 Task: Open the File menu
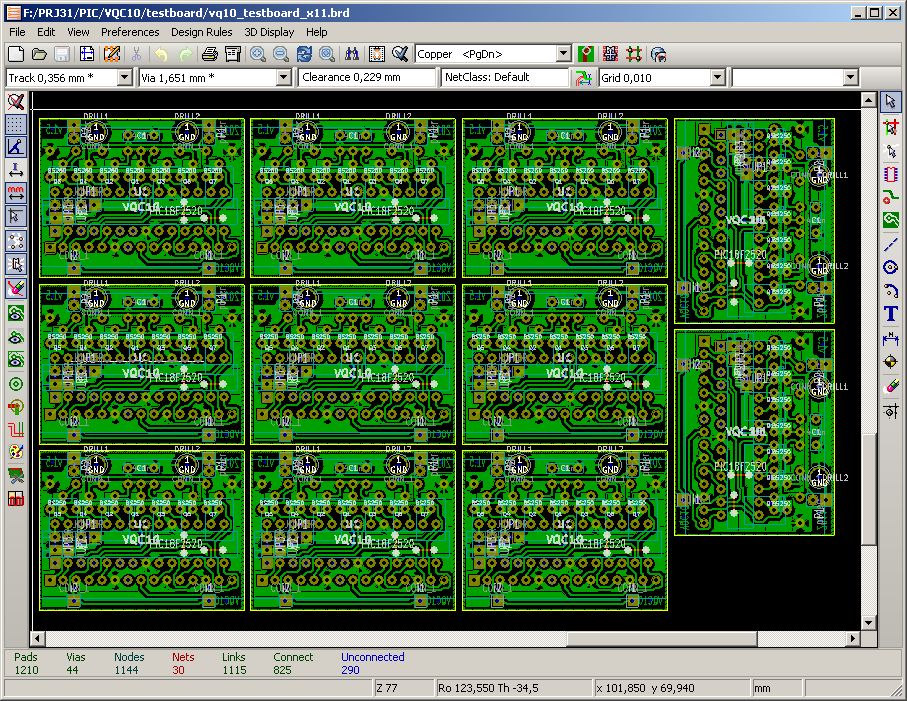[17, 32]
